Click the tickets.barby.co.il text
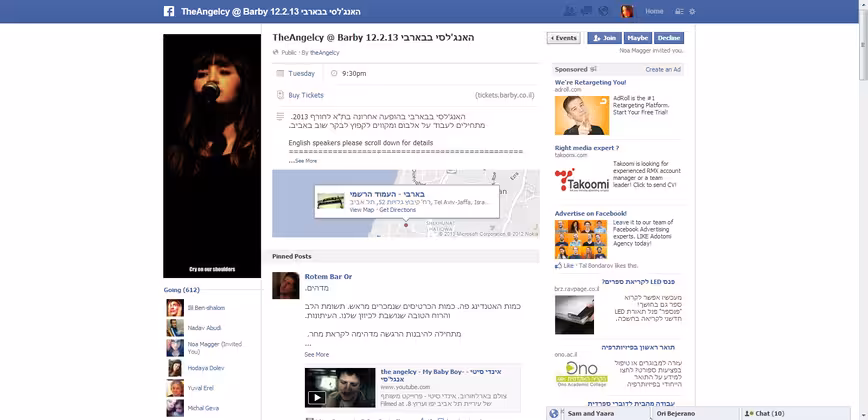The height and width of the screenshot is (420, 868). (505, 95)
